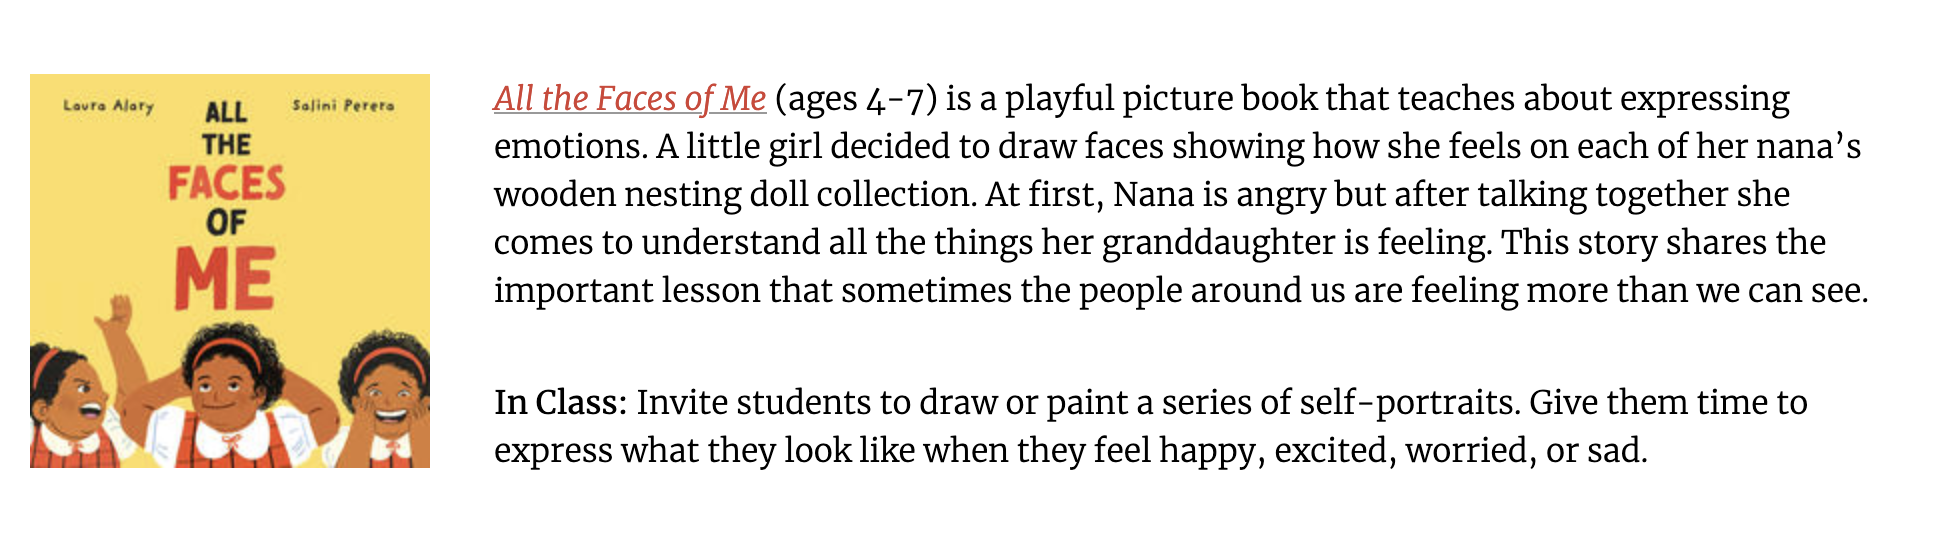
Task: Click the angry girl on cover's left
Action: coord(68,400)
